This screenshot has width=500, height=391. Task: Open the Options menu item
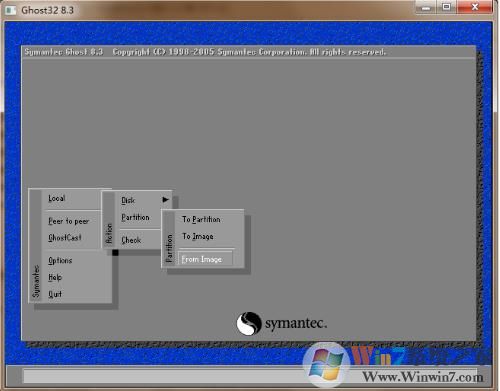(x=60, y=260)
